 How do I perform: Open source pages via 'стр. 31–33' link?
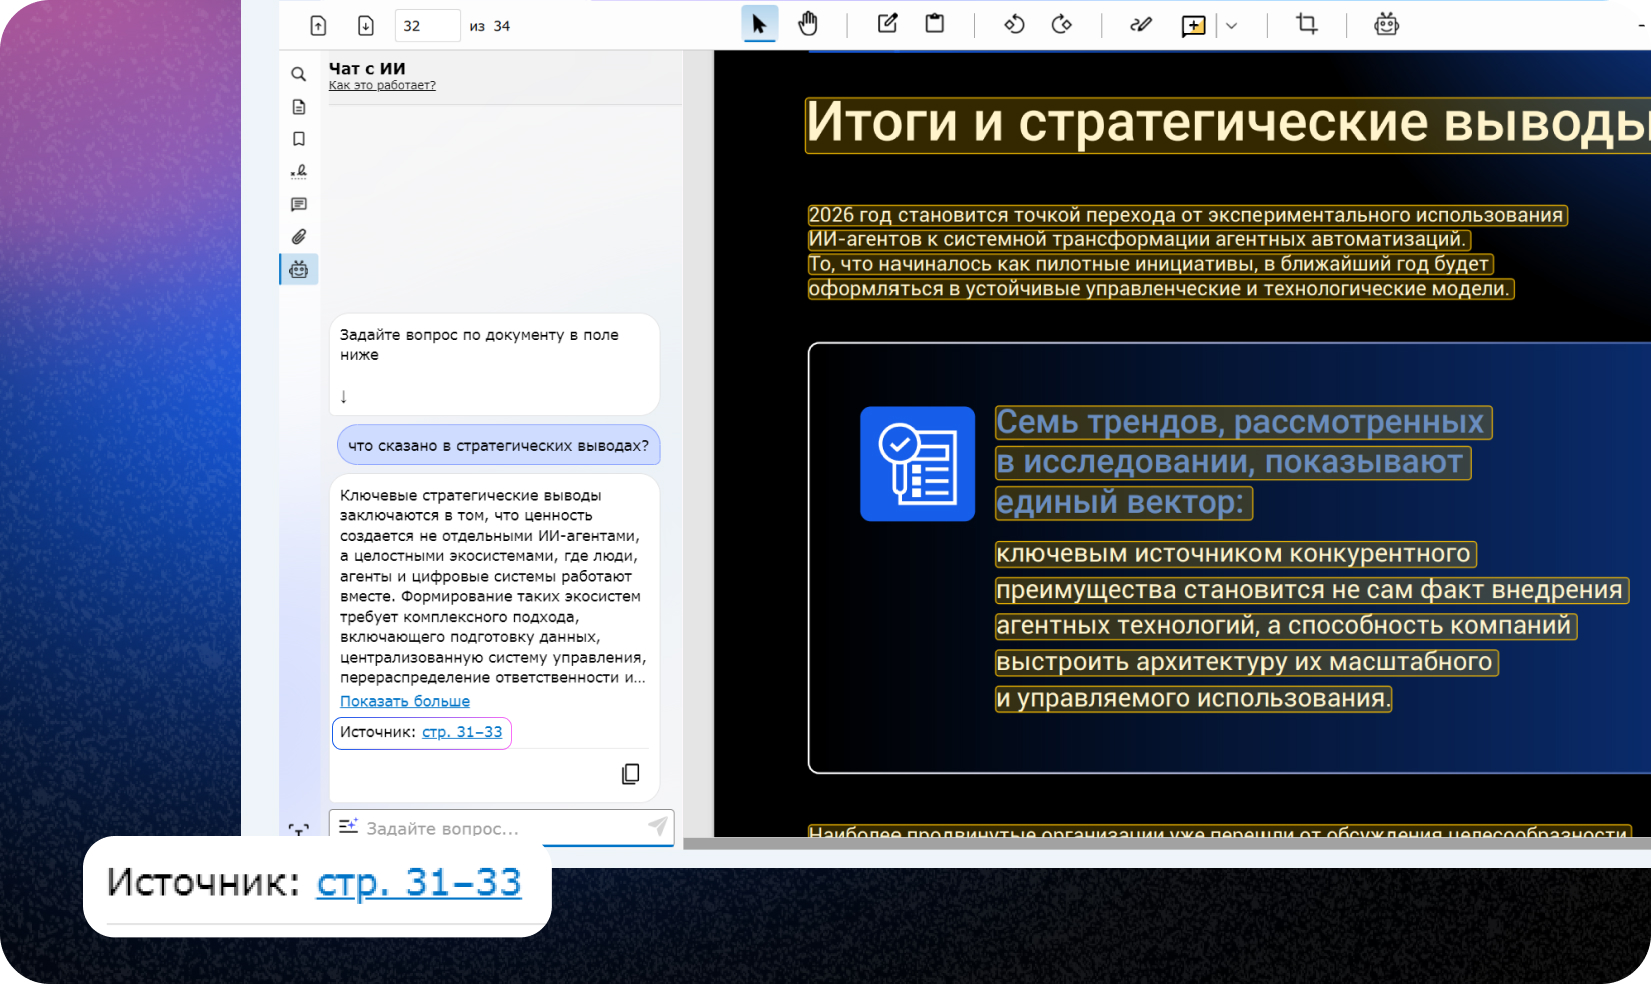(461, 731)
